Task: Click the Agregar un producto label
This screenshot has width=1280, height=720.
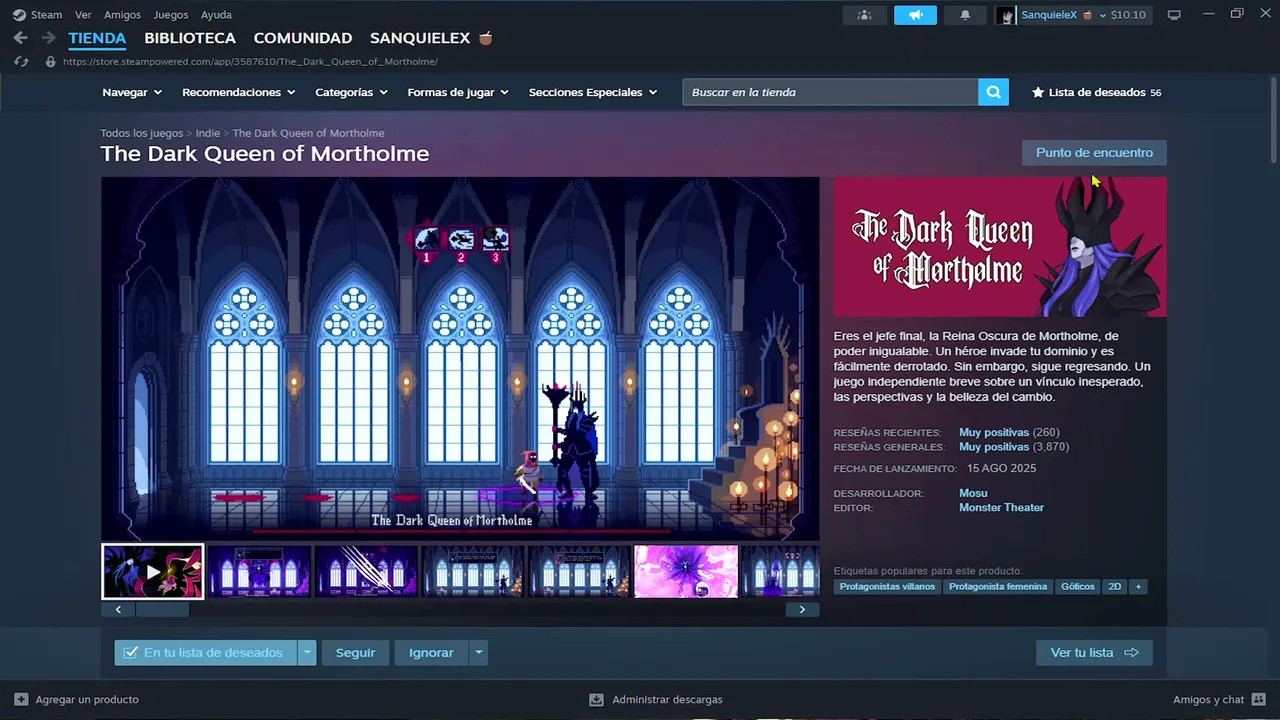Action: [87, 699]
